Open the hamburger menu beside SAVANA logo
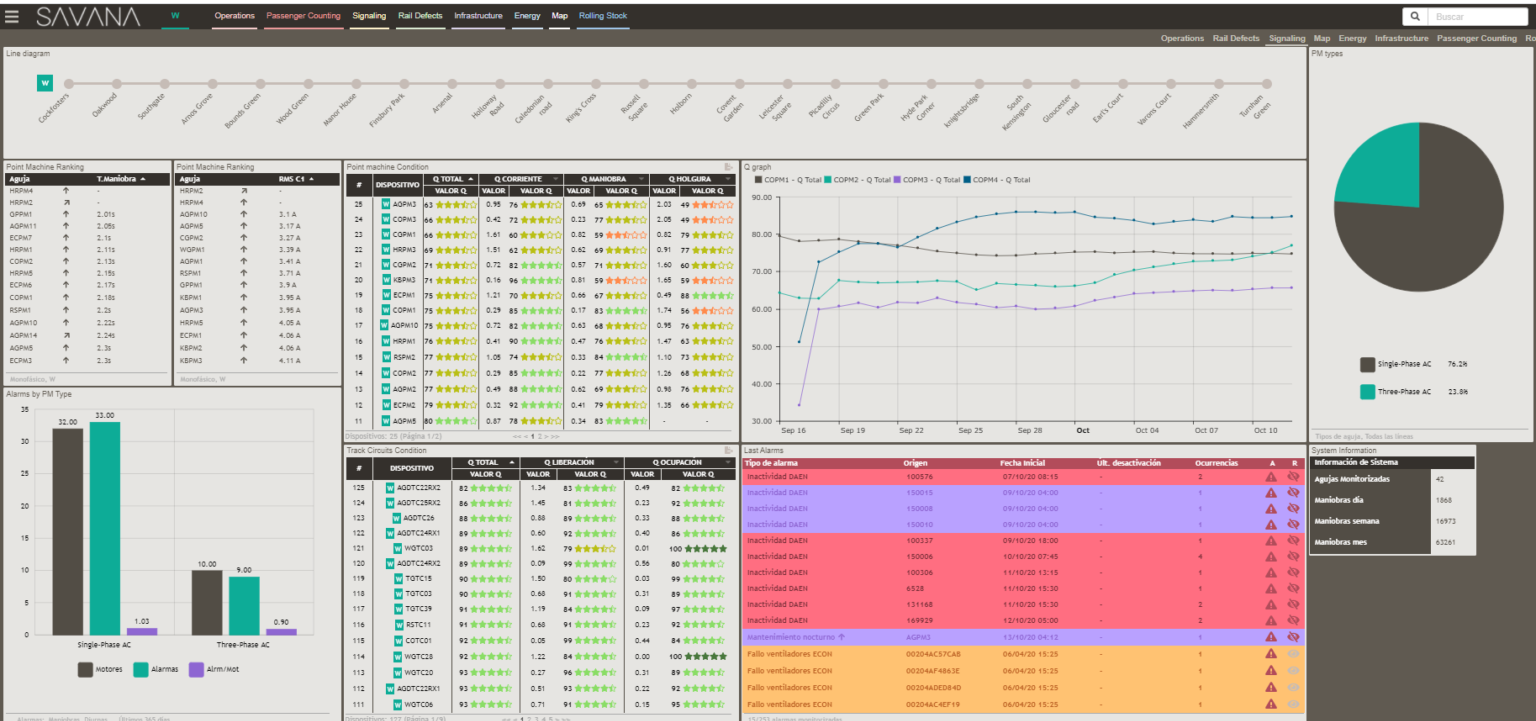1536x721 pixels. (x=12, y=16)
